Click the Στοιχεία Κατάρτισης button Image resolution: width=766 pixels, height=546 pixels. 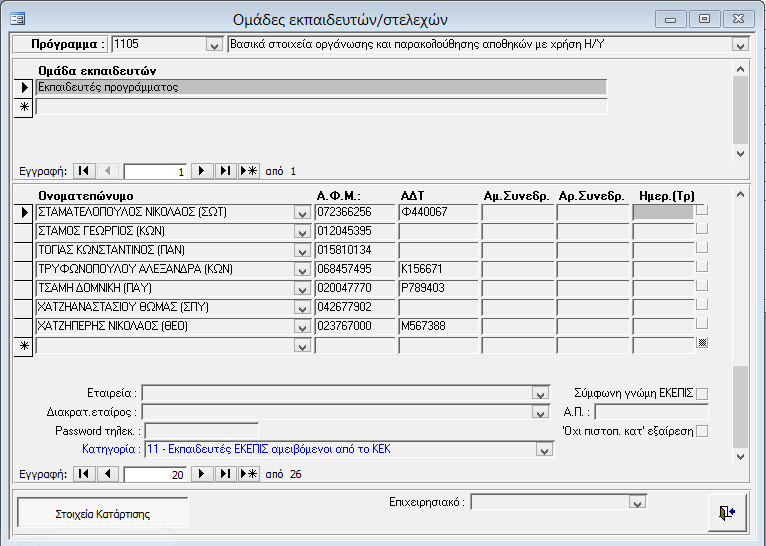[102, 513]
